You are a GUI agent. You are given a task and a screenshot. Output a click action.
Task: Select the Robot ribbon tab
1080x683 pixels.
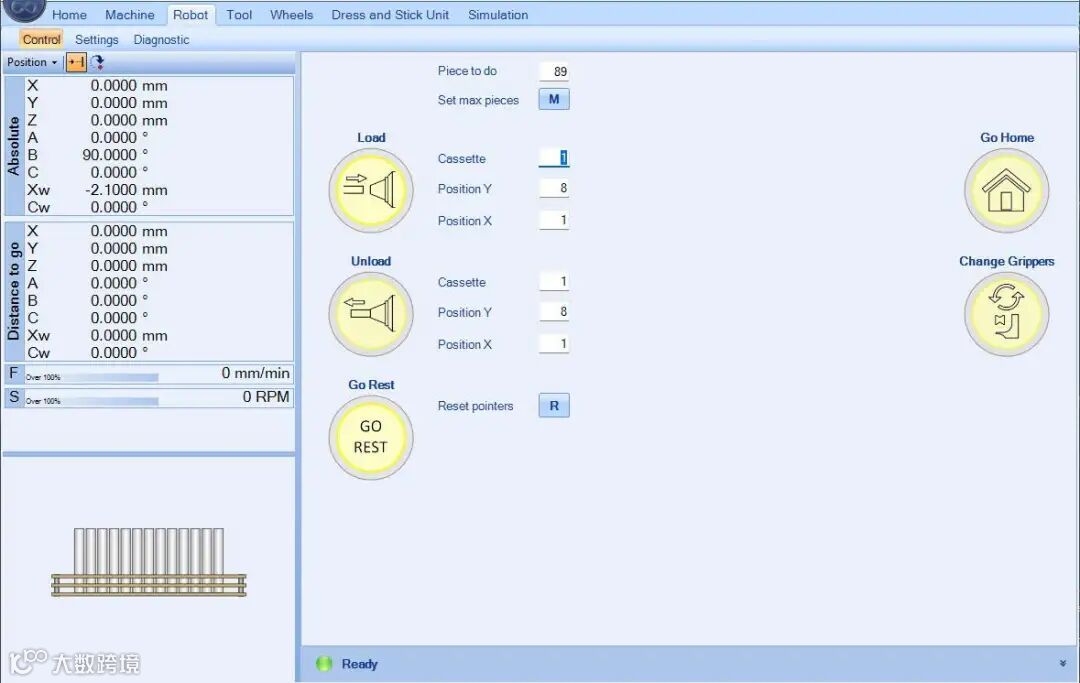click(x=190, y=14)
